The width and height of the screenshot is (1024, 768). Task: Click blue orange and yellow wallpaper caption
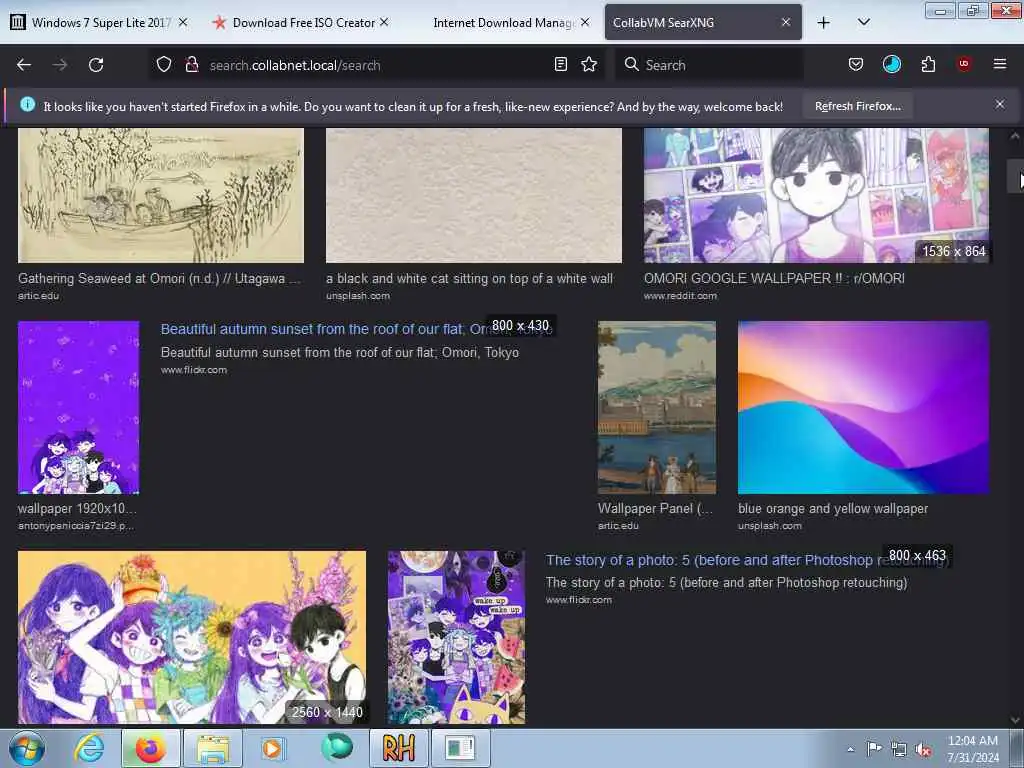pyautogui.click(x=833, y=508)
